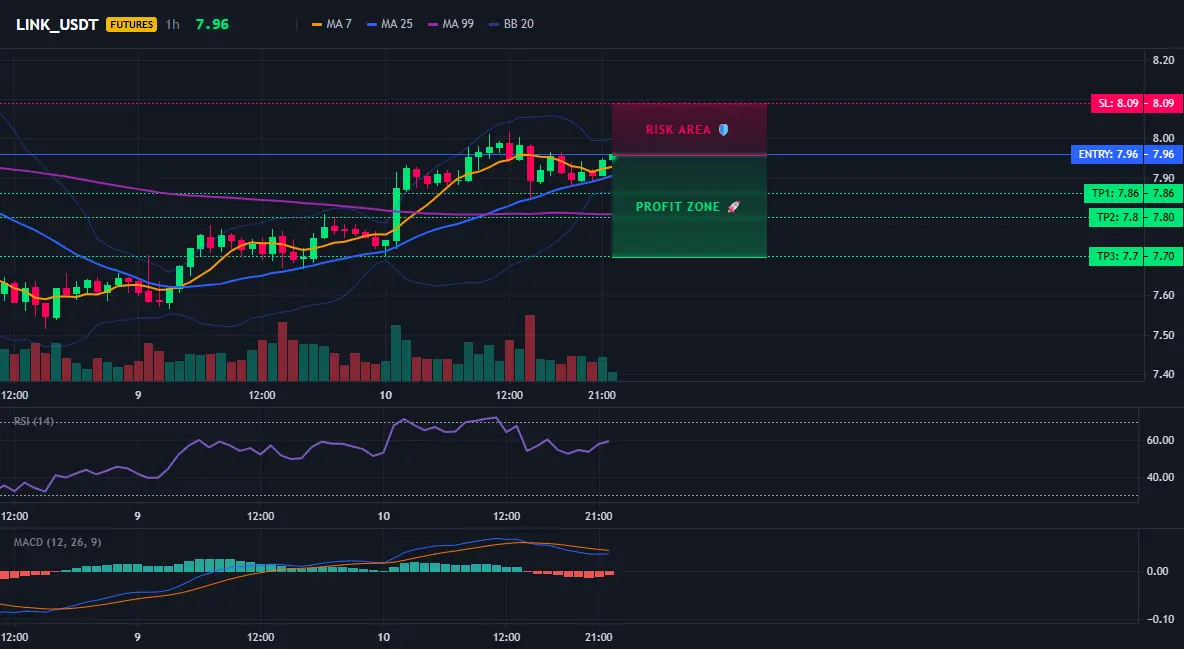Toggle the MA 7 legend entry

[x=331, y=24]
